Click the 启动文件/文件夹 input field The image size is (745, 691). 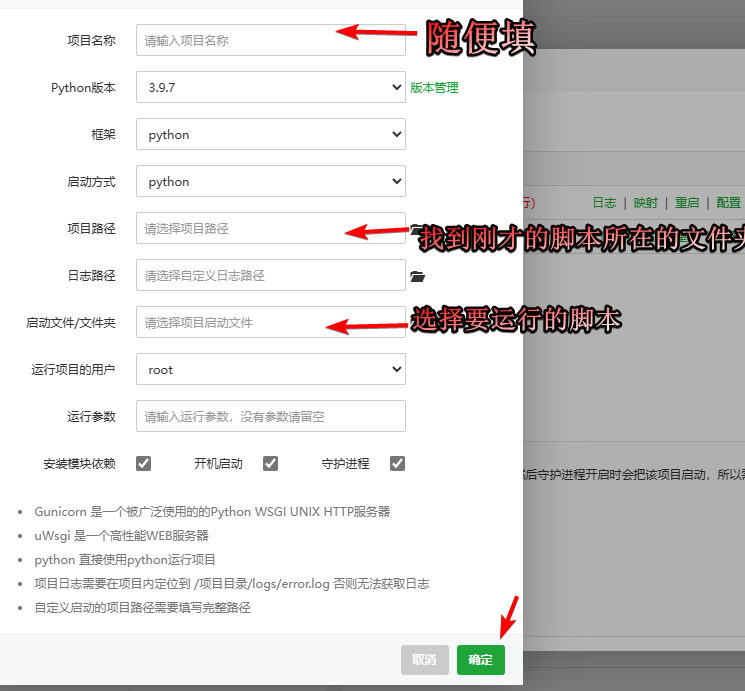(230, 323)
